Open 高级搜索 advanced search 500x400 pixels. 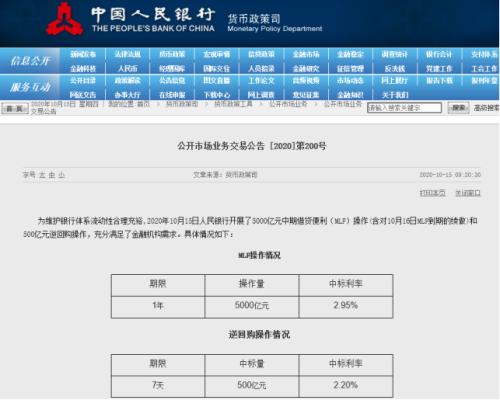pos(486,108)
